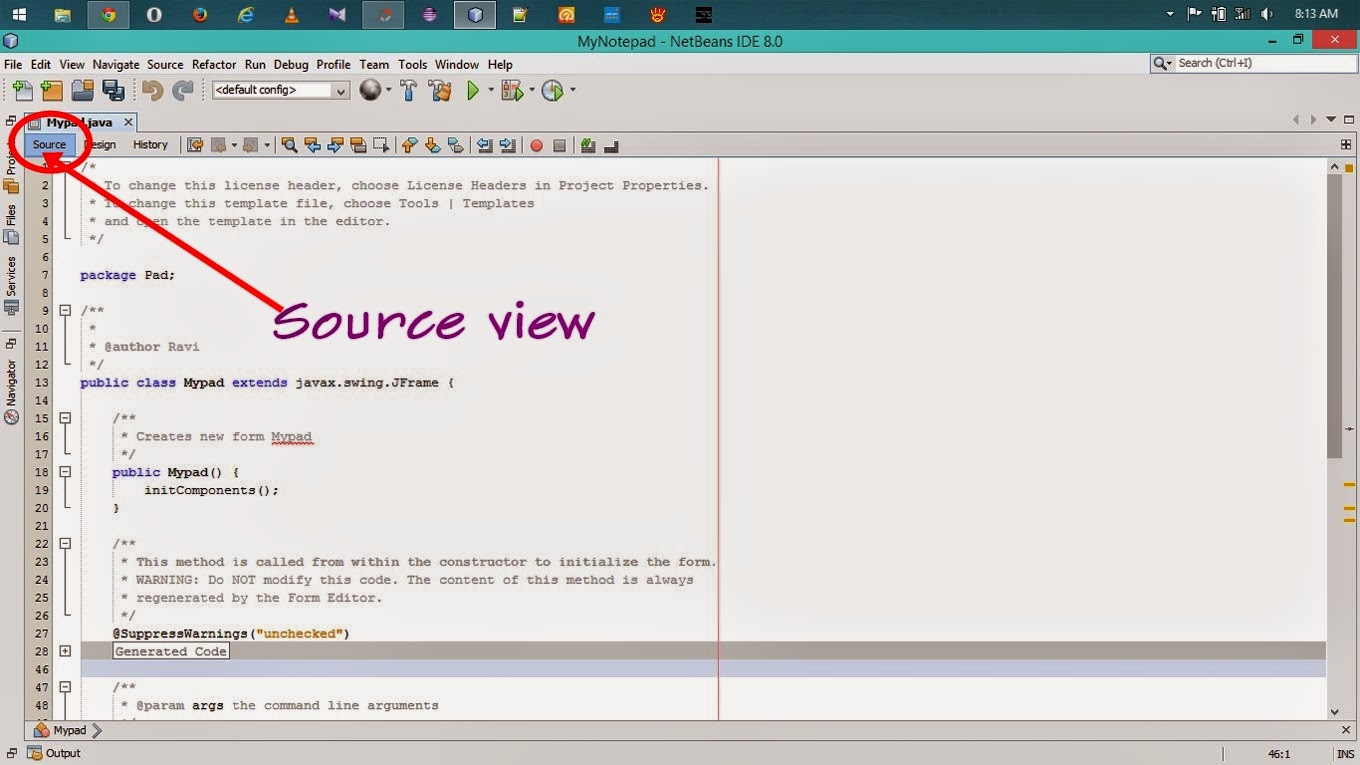Toggle the editor split button
Viewport: 1360px width, 765px height.
(x=1346, y=144)
